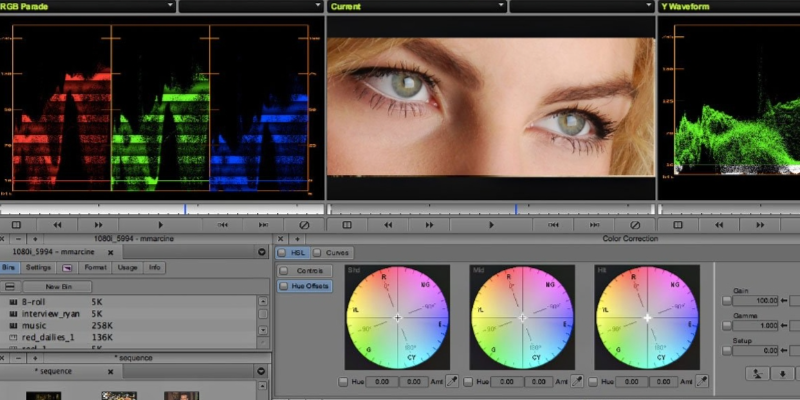Screen dimensions: 800x400
Task: Click the Shadows hue eyedropper icon
Action: (x=451, y=381)
